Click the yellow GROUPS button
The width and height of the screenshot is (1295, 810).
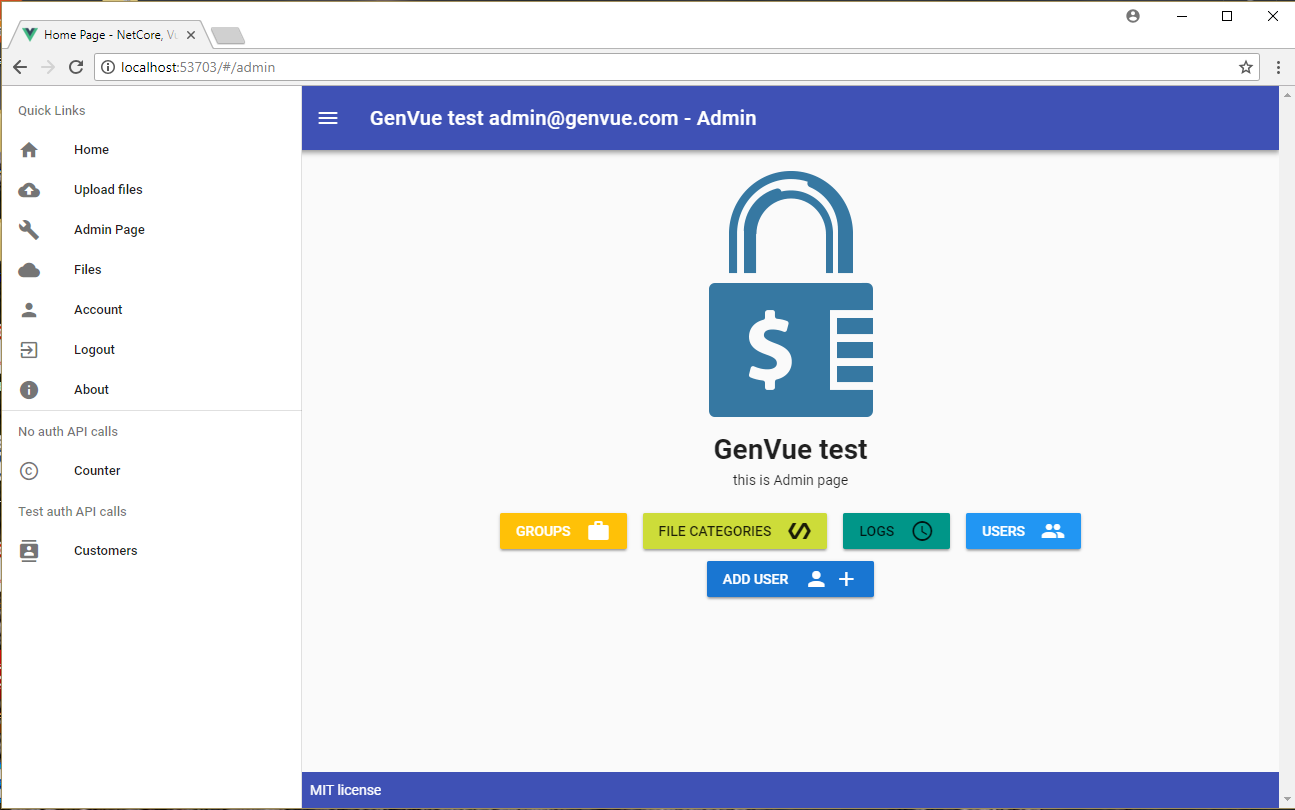pos(563,531)
